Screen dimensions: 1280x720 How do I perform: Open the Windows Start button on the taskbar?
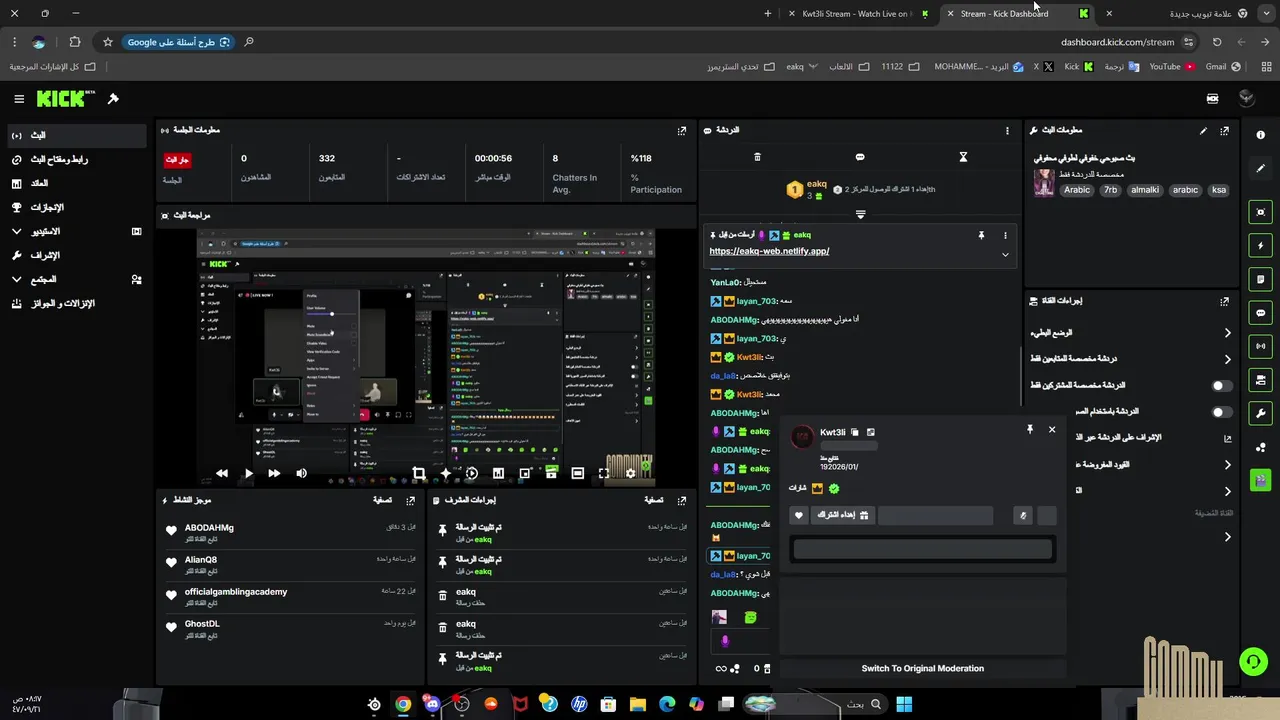pyautogui.click(x=904, y=704)
